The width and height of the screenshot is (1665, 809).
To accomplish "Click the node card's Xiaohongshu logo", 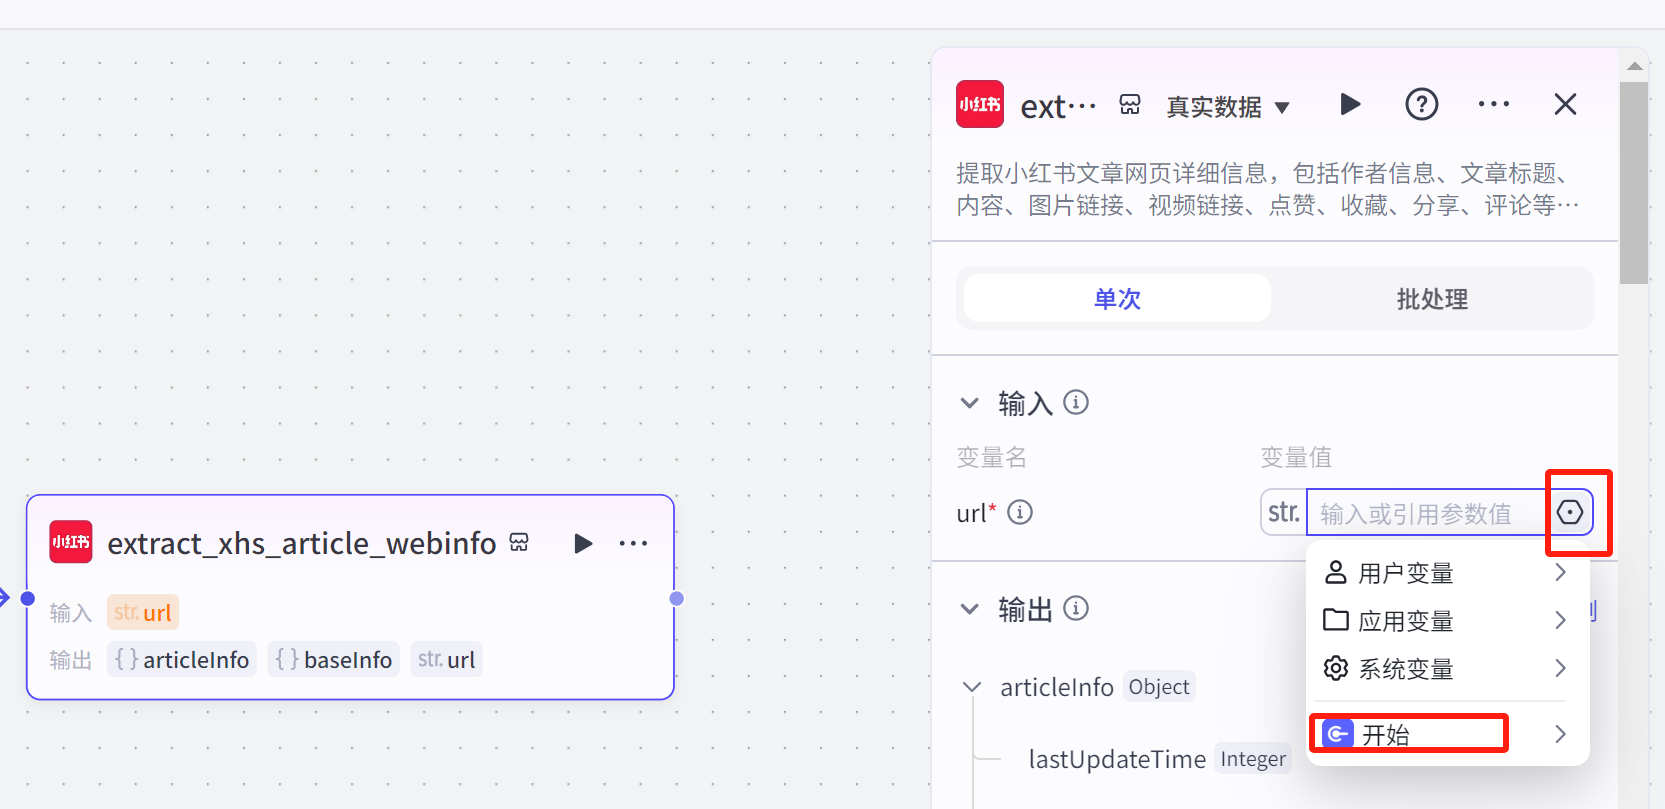I will pos(71,542).
